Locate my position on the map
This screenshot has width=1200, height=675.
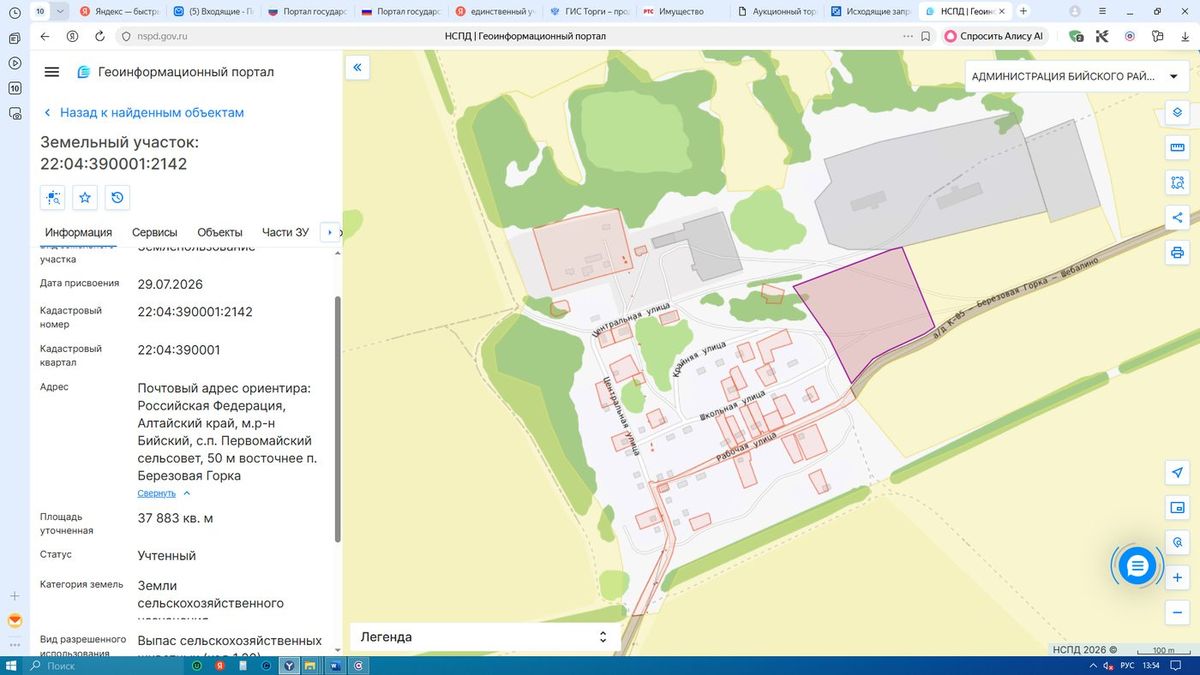pyautogui.click(x=1177, y=473)
